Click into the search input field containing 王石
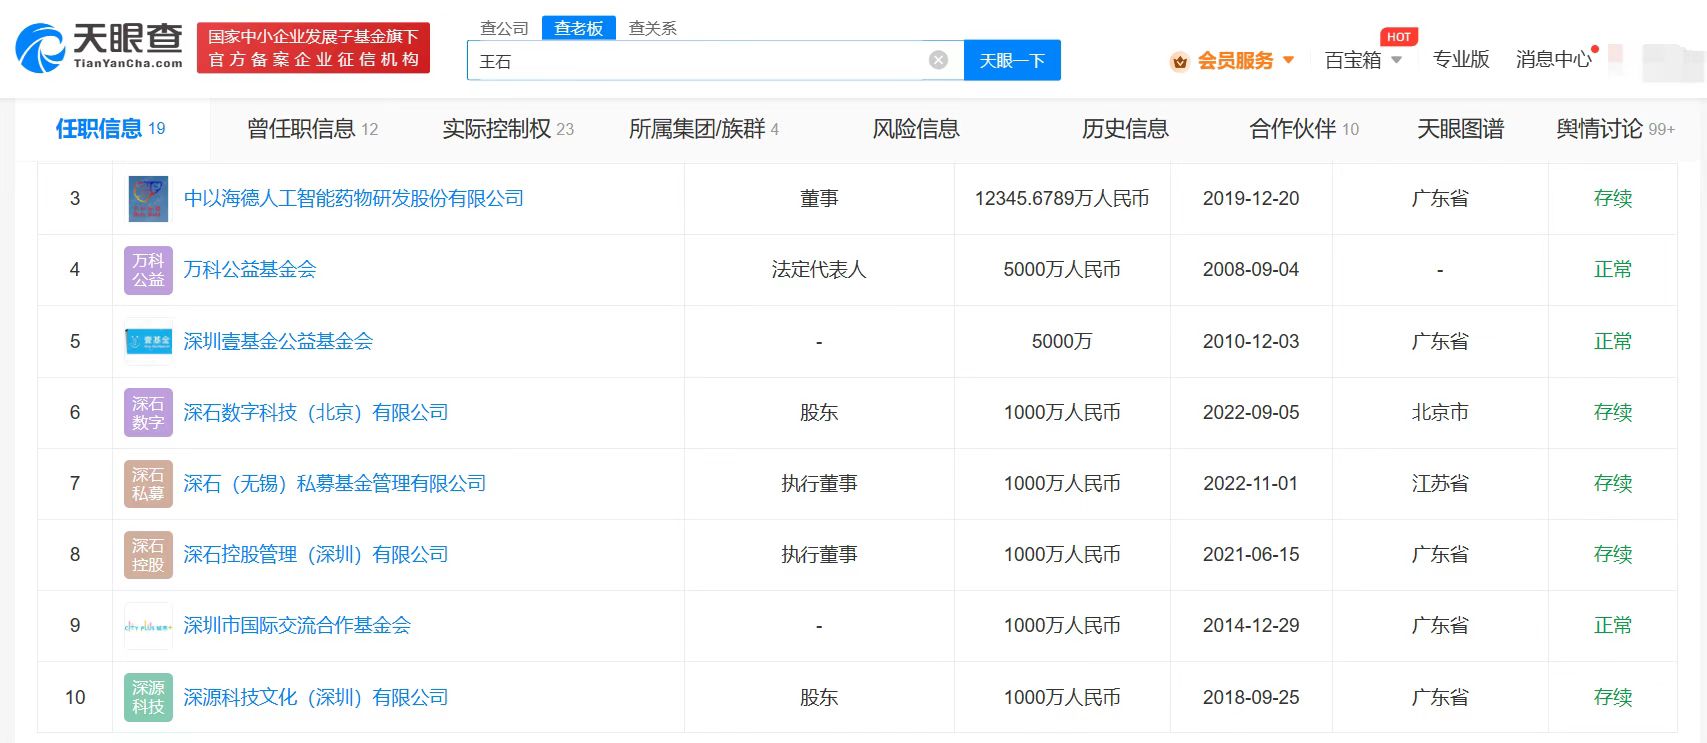The width and height of the screenshot is (1707, 743). (700, 60)
